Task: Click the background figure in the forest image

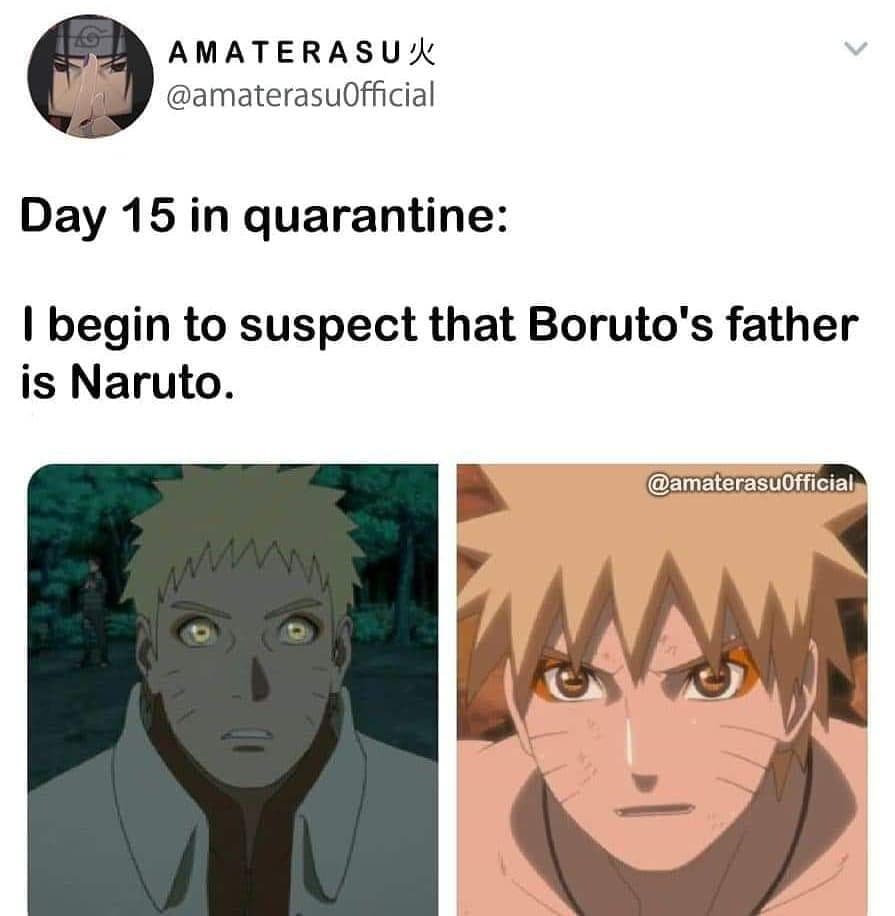Action: click(x=95, y=612)
